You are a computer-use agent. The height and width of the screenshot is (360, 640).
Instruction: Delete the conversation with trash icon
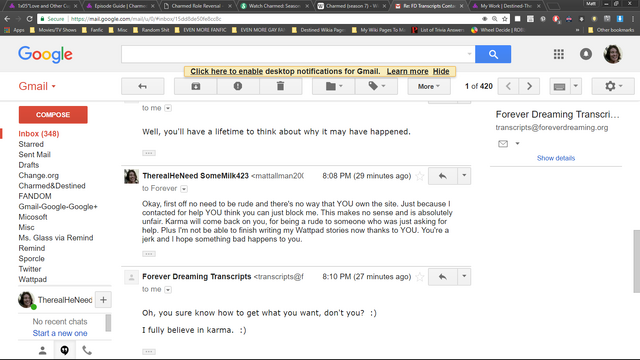click(x=280, y=86)
